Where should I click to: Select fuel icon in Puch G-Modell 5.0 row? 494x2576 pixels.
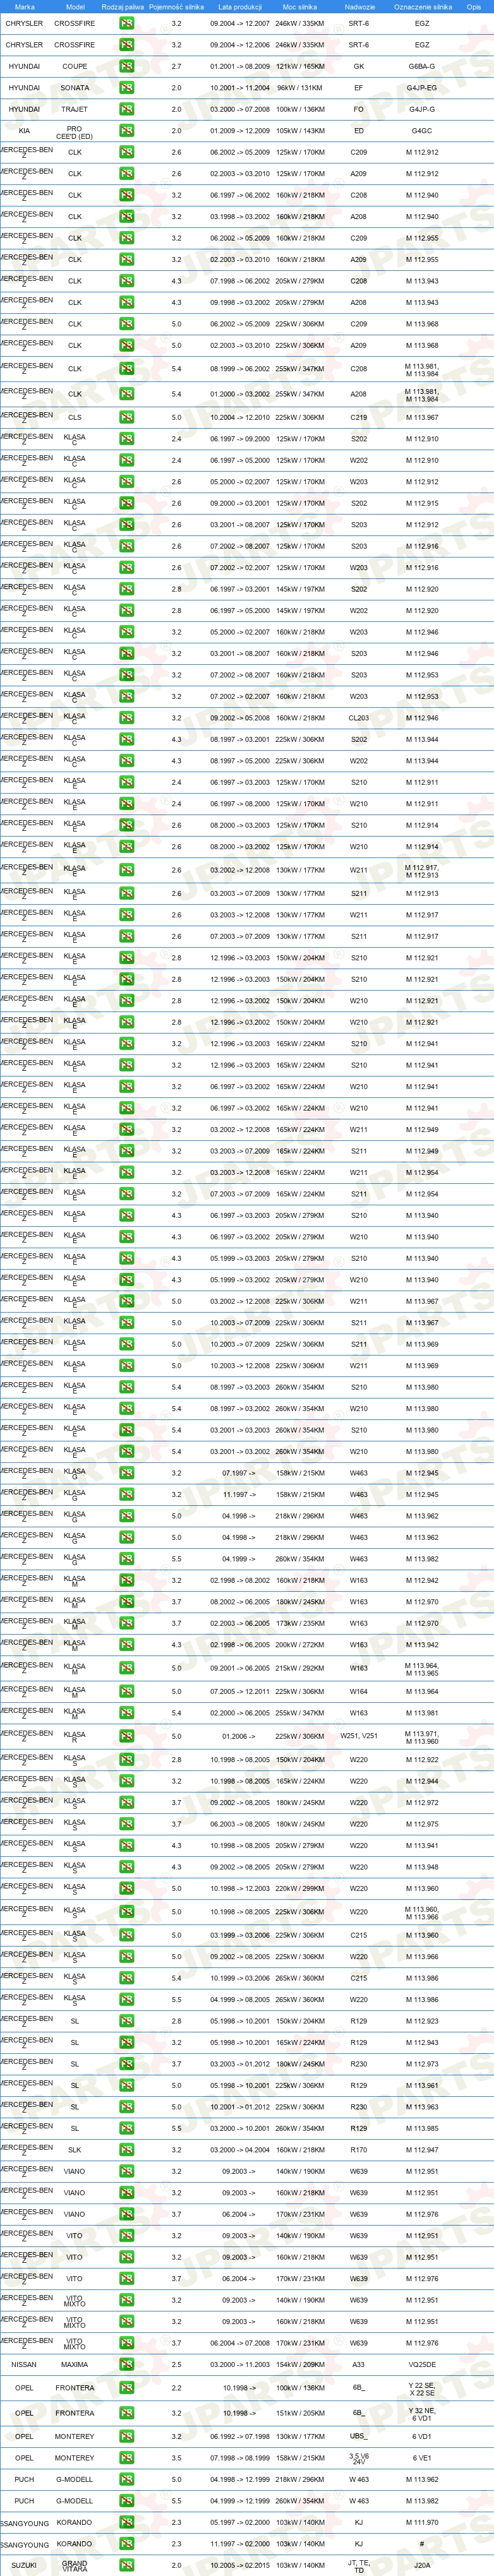coord(126,2479)
